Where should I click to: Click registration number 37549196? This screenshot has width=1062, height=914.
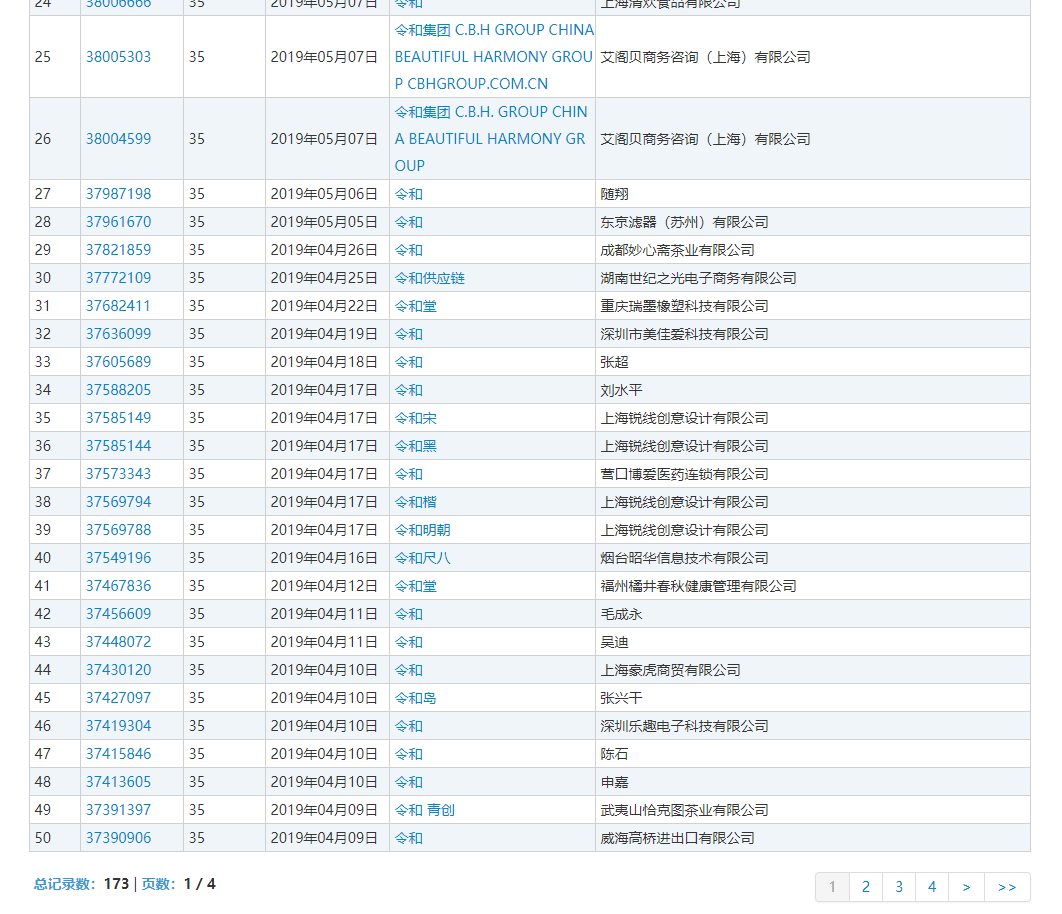(x=118, y=558)
